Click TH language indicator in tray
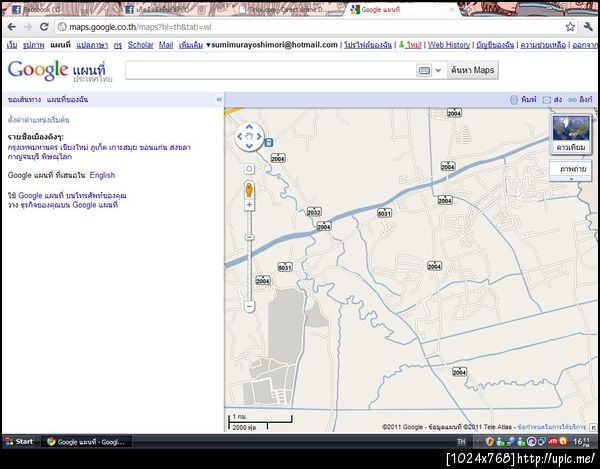Viewport: 600px width, 469px height. [x=461, y=441]
